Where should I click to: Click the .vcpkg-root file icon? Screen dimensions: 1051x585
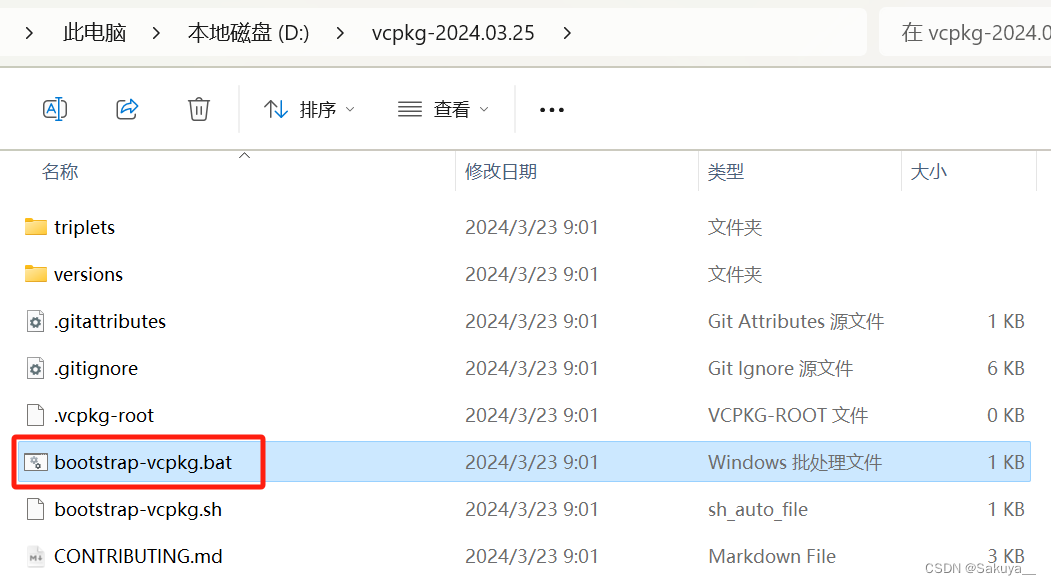click(x=36, y=415)
